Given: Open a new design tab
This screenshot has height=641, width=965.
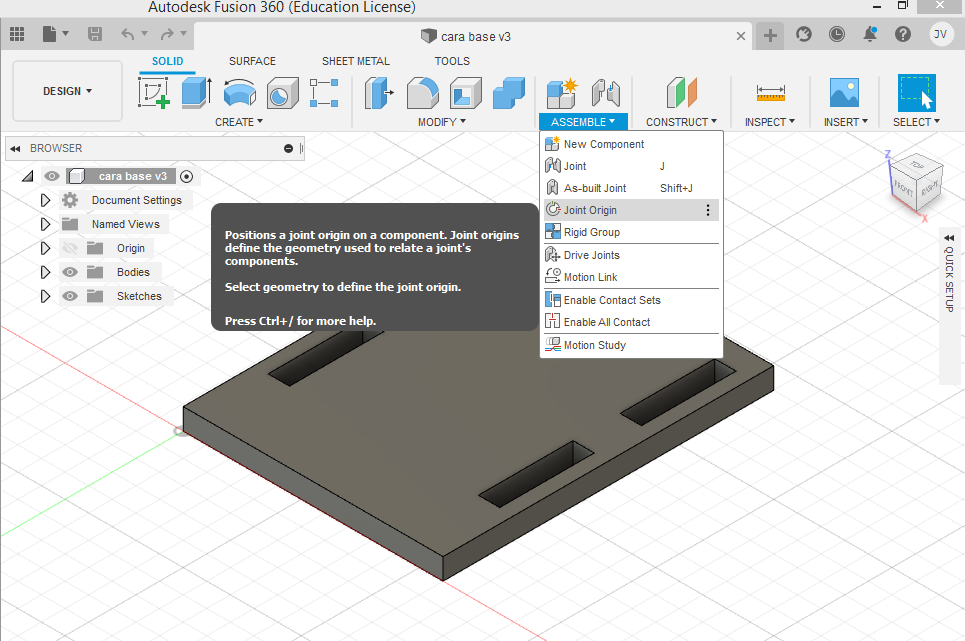Looking at the screenshot, I should point(770,35).
